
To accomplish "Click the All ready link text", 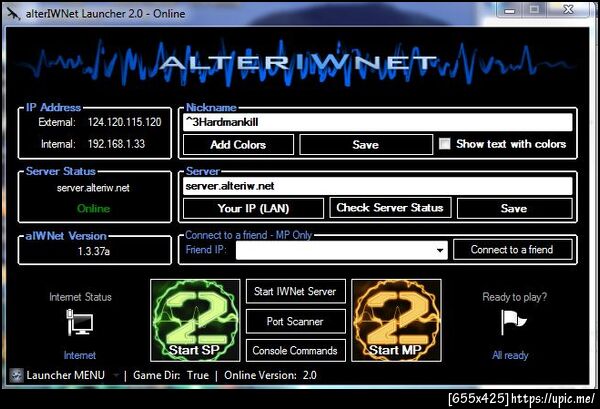I will (510, 355).
